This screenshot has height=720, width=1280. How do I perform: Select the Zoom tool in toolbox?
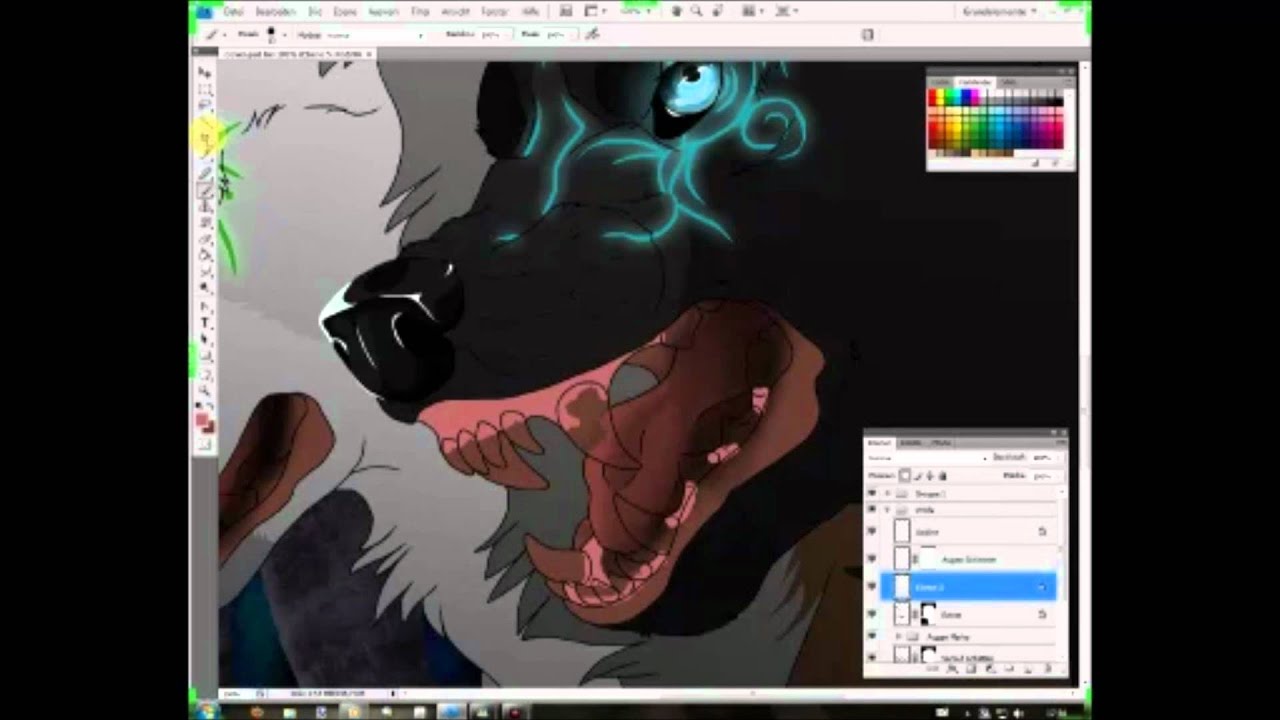[205, 390]
